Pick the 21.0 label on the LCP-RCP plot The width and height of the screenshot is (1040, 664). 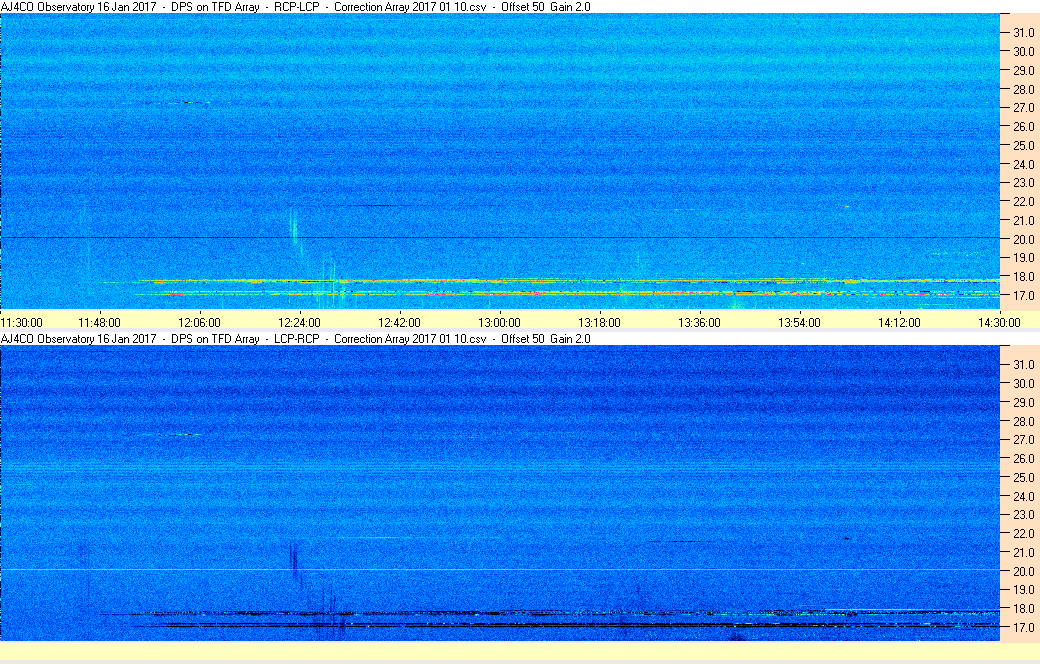(x=1023, y=553)
